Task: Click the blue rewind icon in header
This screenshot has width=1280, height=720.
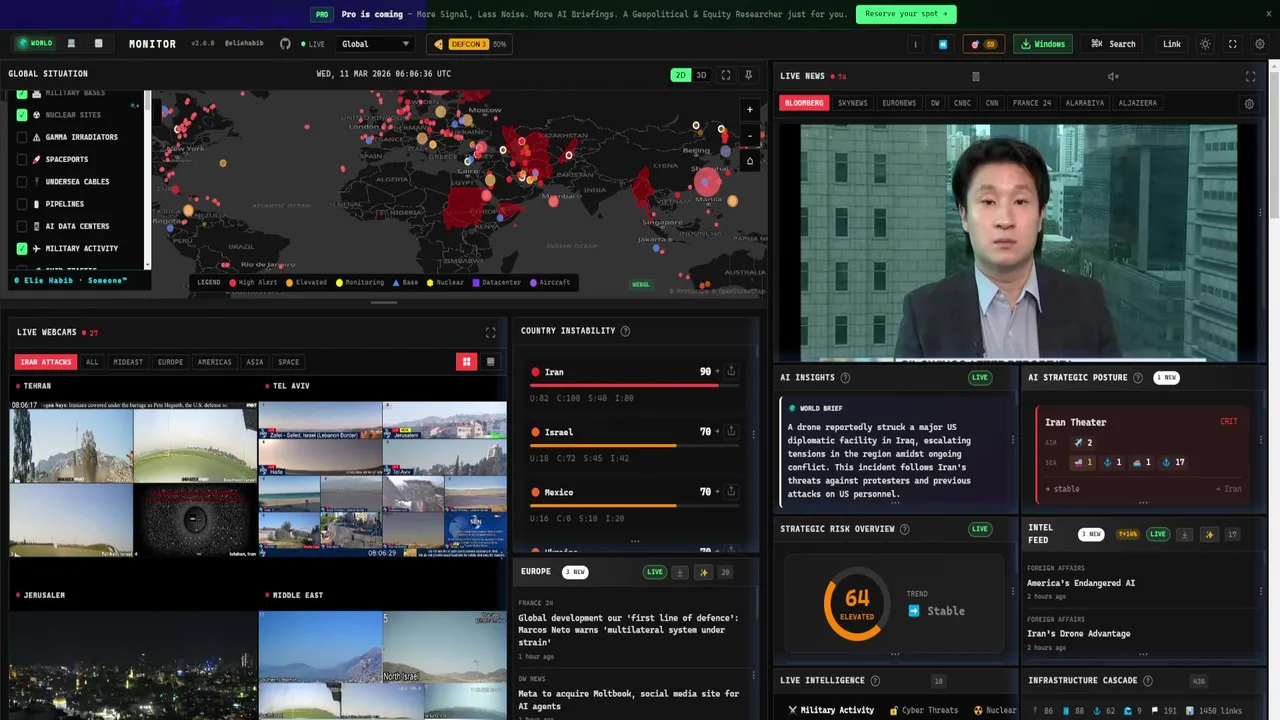Action: pyautogui.click(x=942, y=44)
